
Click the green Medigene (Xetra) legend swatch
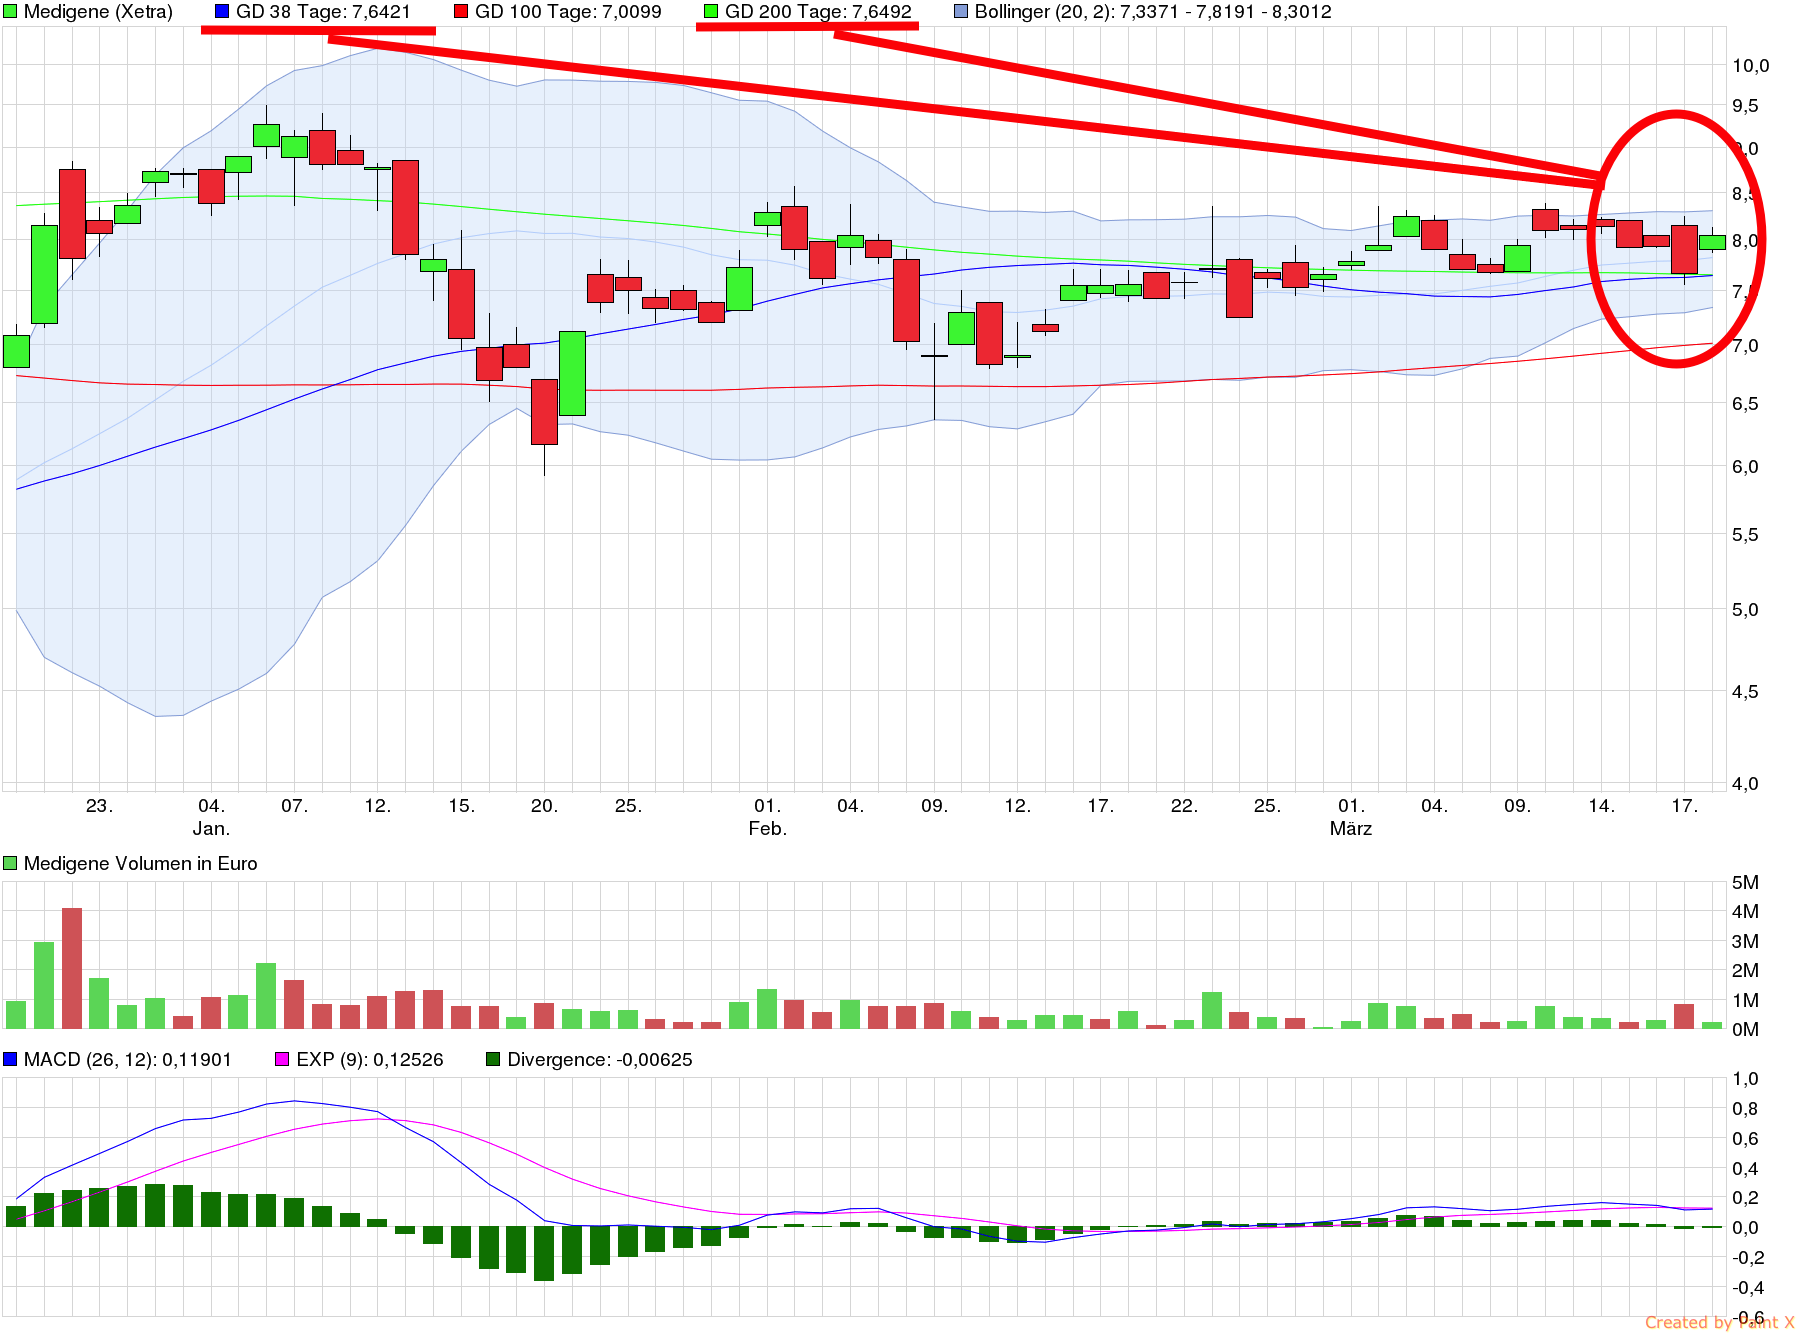10,12
